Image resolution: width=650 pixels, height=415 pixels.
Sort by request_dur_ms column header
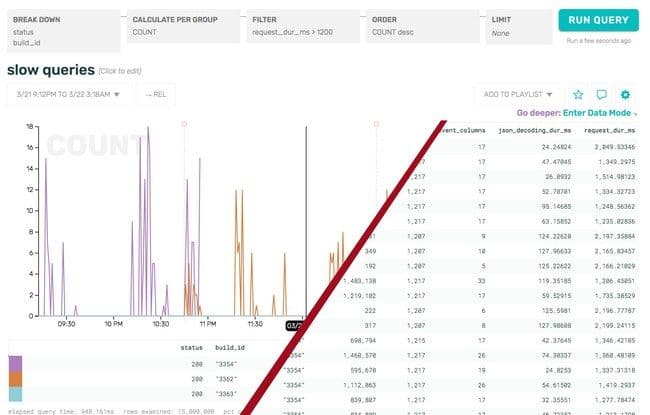[609, 130]
